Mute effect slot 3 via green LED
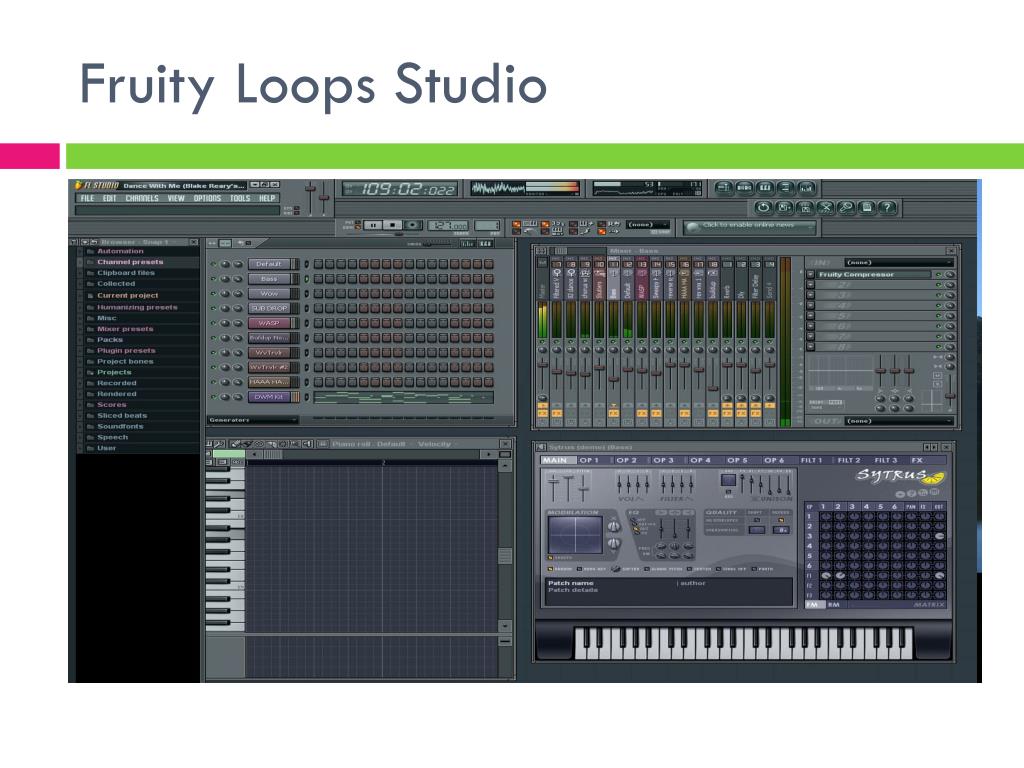The height and width of the screenshot is (768, 1024). tap(938, 295)
